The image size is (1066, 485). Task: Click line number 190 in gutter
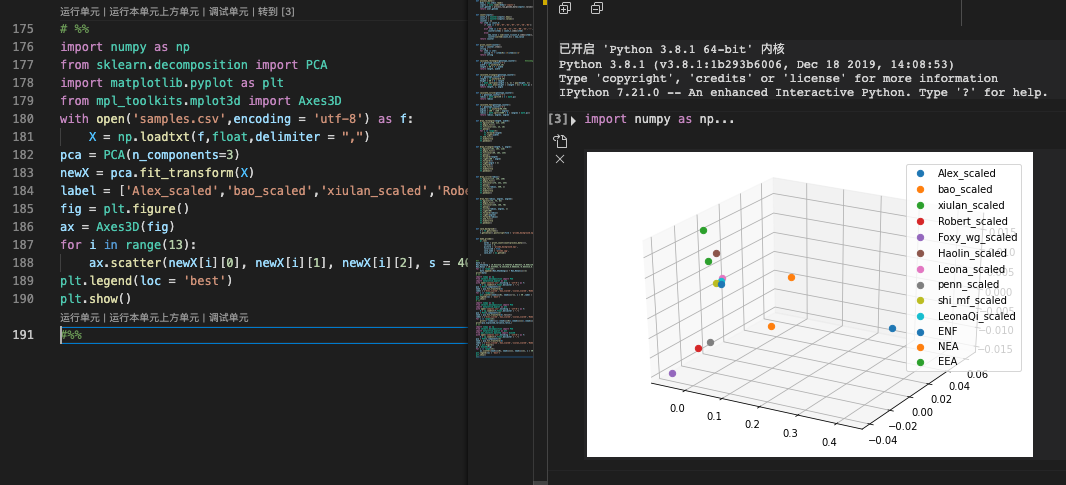click(x=23, y=299)
